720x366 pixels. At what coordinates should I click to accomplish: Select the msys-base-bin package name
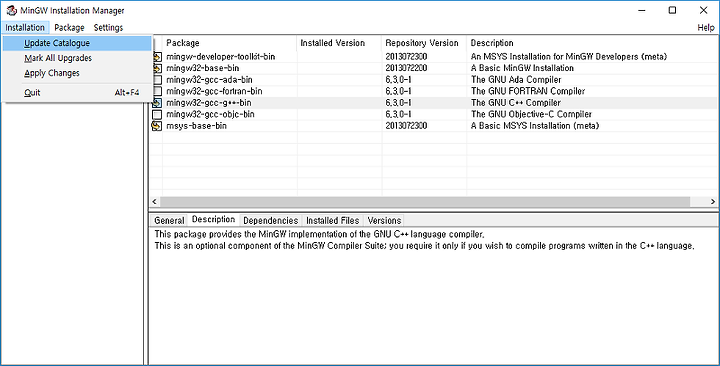[197, 126]
